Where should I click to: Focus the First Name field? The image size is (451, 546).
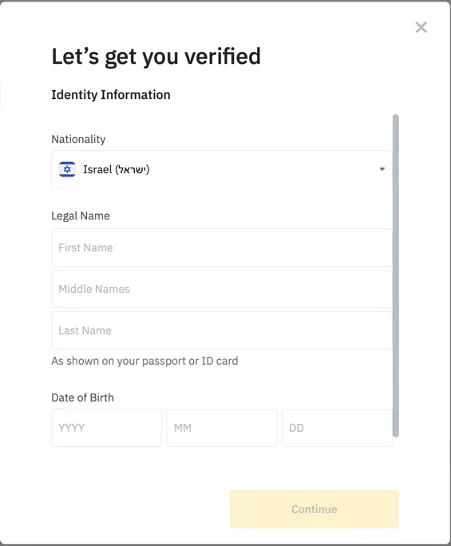[222, 248]
